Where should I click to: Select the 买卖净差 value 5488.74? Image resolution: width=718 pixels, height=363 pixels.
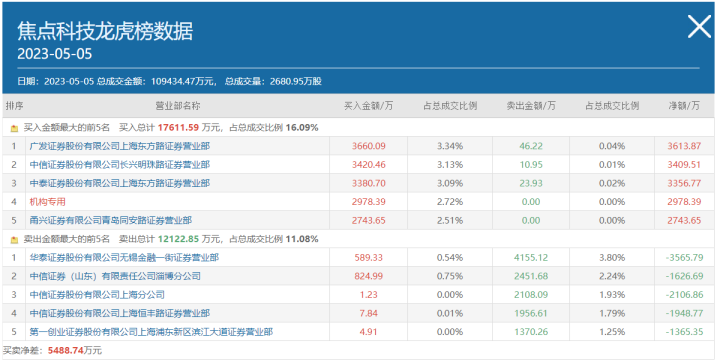tap(65, 351)
